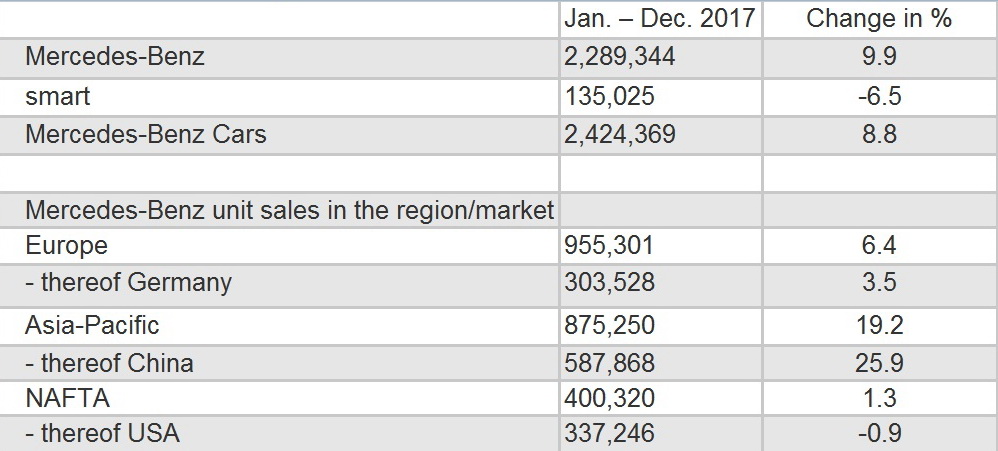Click the 303,528 Germany sales value
Screen dimensions: 998x451
[x=609, y=282]
